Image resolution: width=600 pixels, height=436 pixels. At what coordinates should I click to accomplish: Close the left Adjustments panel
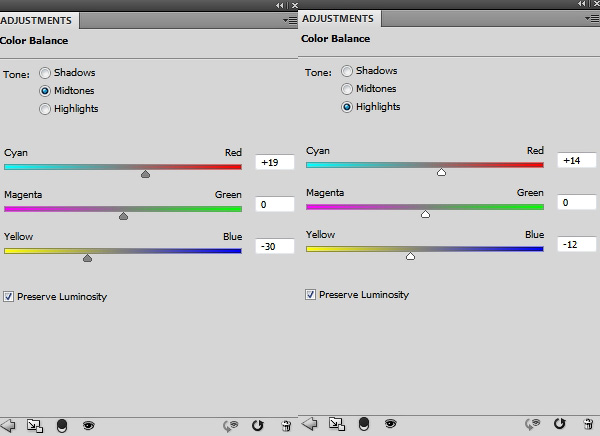pyautogui.click(x=295, y=5)
